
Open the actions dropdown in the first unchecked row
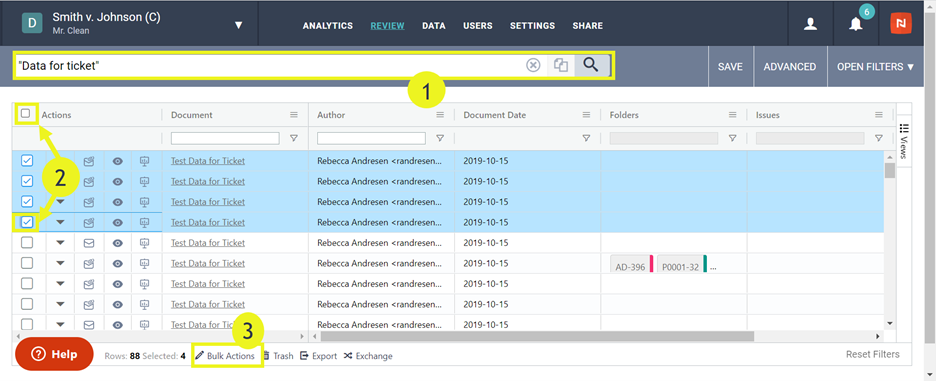click(60, 243)
